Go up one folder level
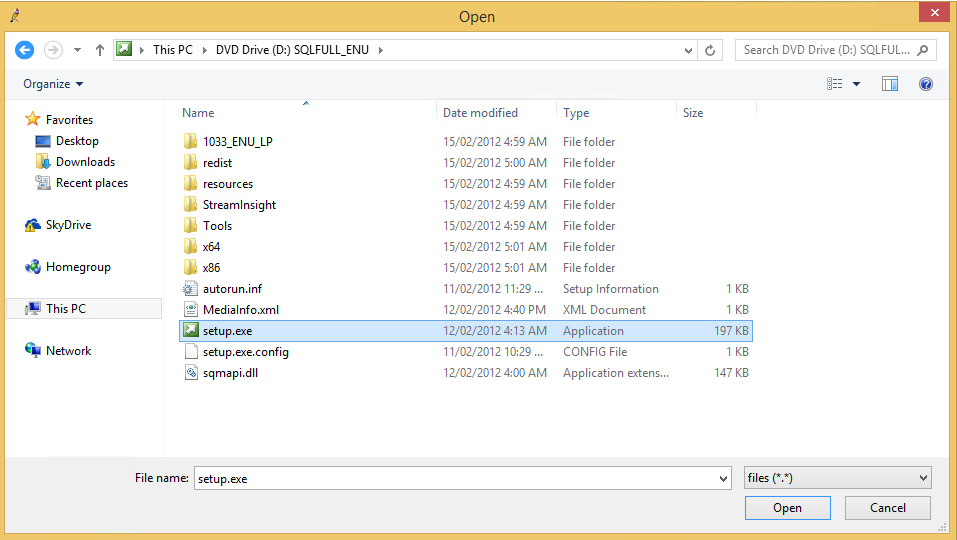This screenshot has width=957, height=540. (x=100, y=50)
